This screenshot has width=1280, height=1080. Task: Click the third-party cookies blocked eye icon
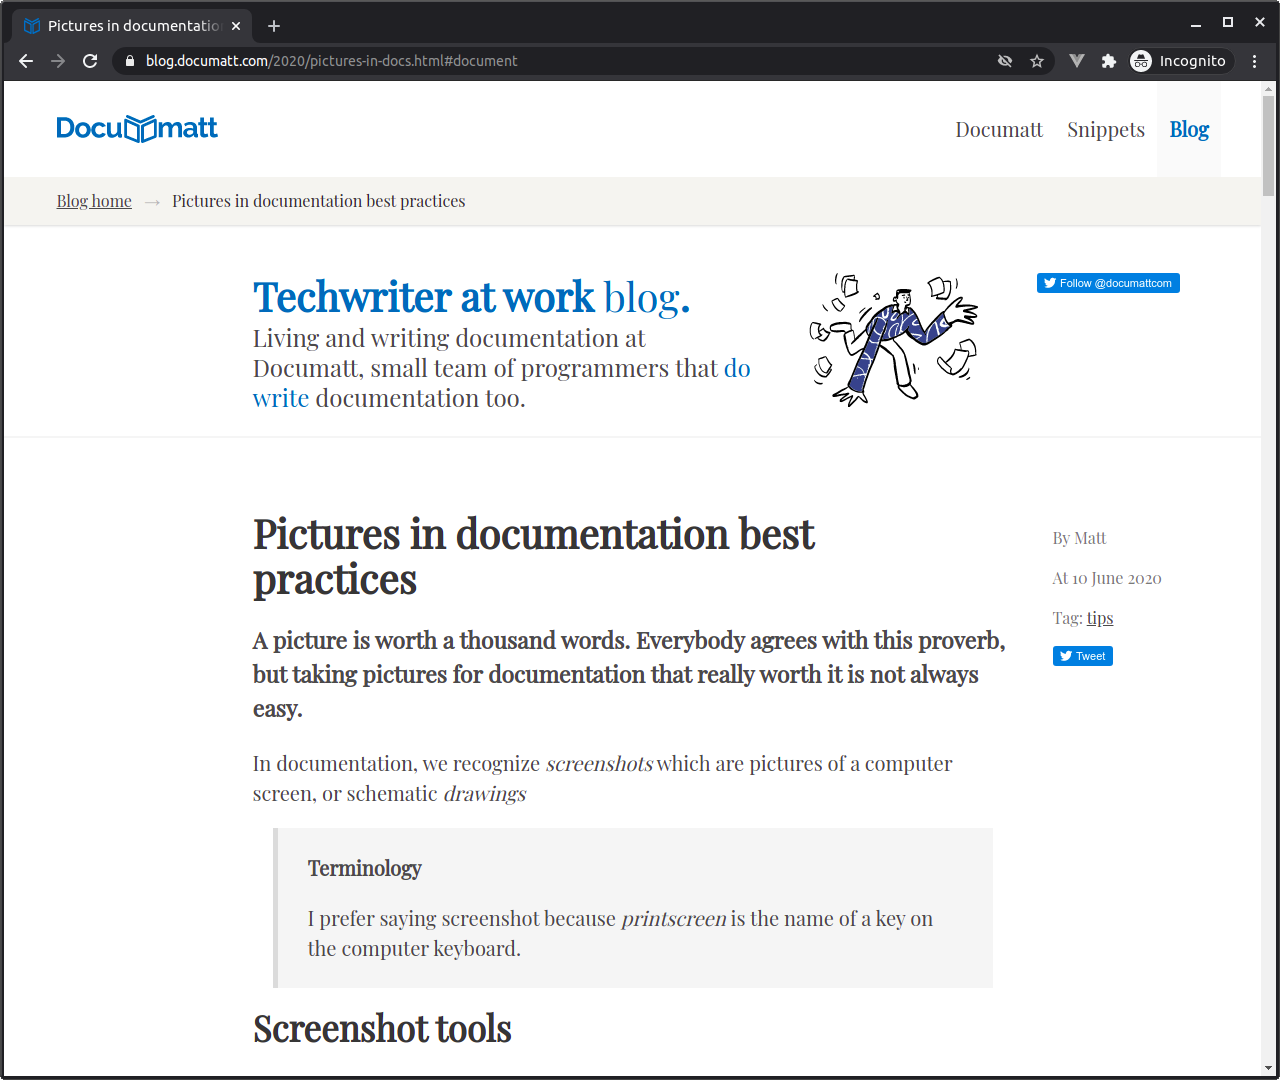pos(1005,61)
